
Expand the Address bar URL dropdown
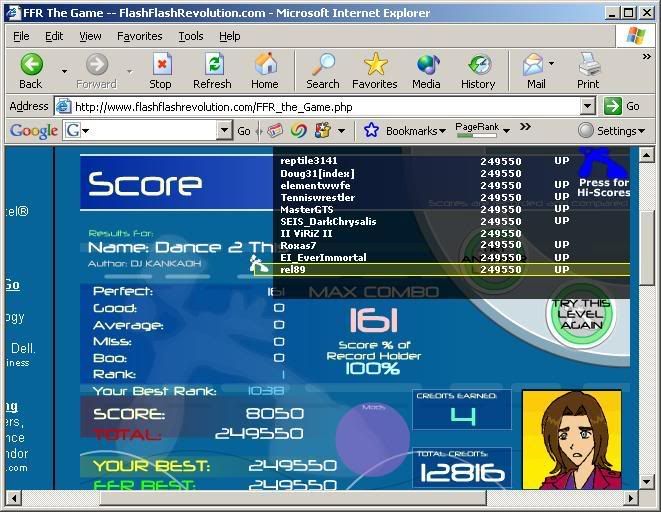(x=587, y=106)
